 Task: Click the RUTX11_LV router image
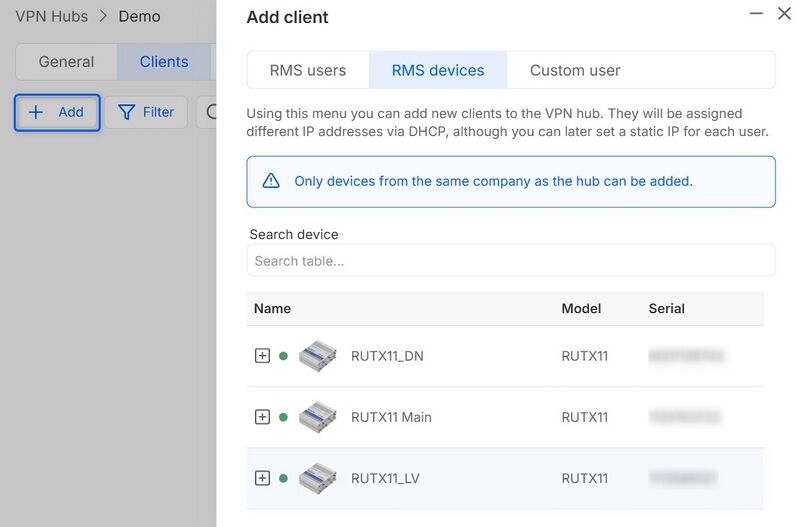pos(318,478)
